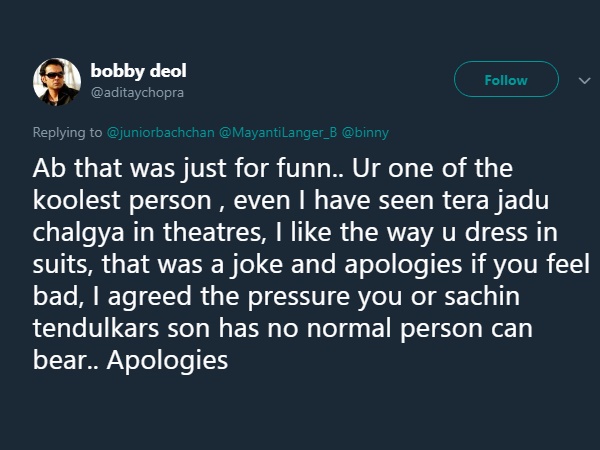Visit the @aditaychopra handle

[137, 93]
